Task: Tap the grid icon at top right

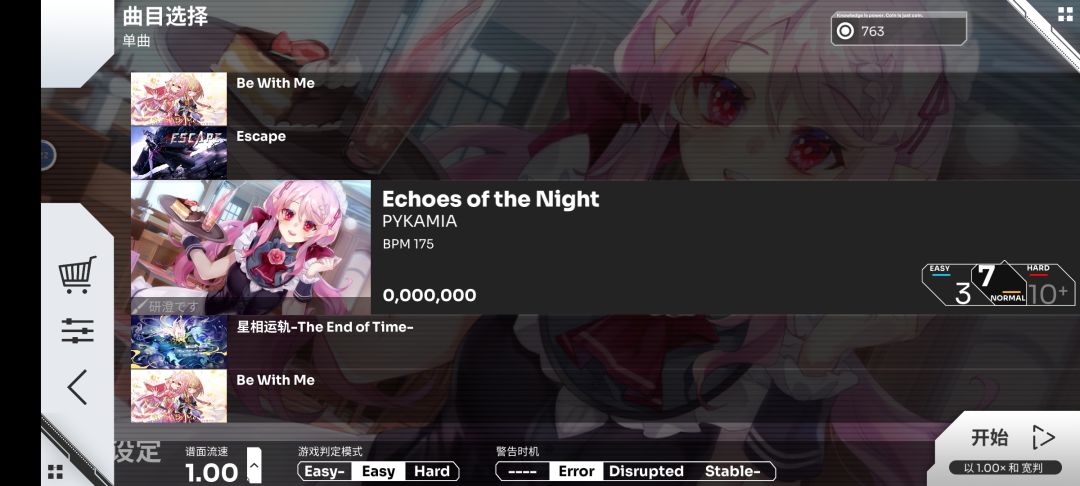Action: coord(1066,14)
